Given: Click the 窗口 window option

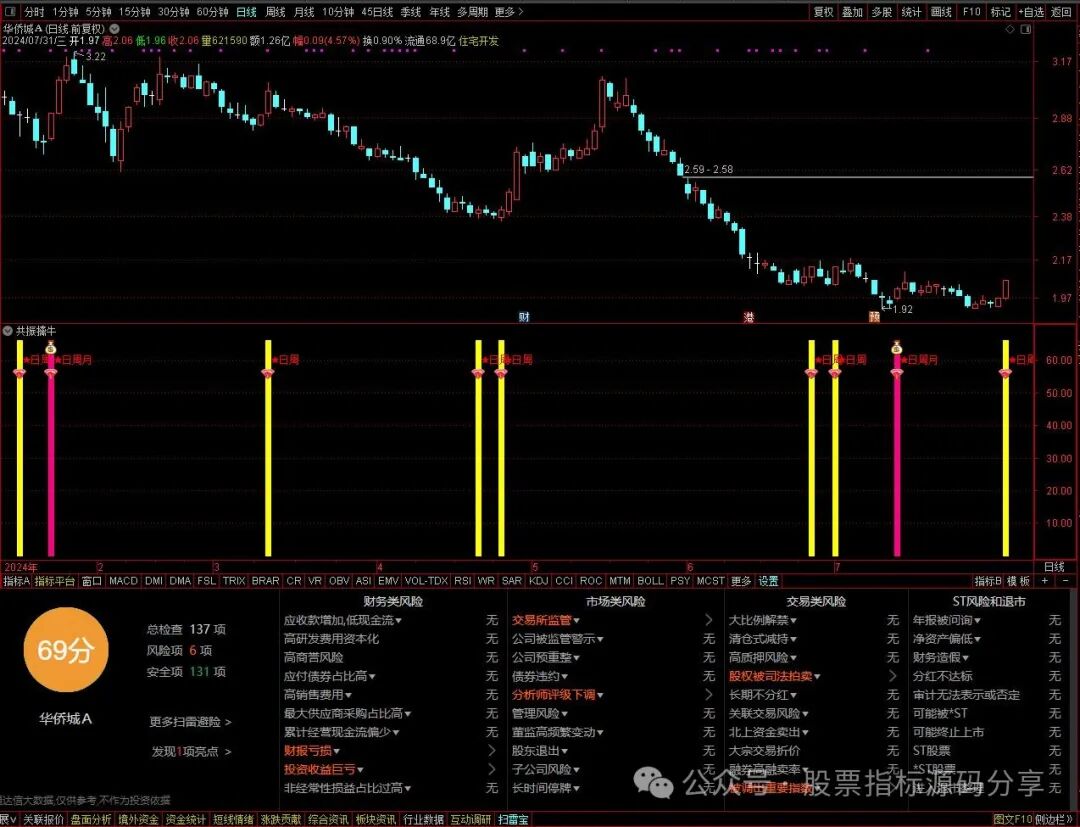Looking at the screenshot, I should coord(92,581).
